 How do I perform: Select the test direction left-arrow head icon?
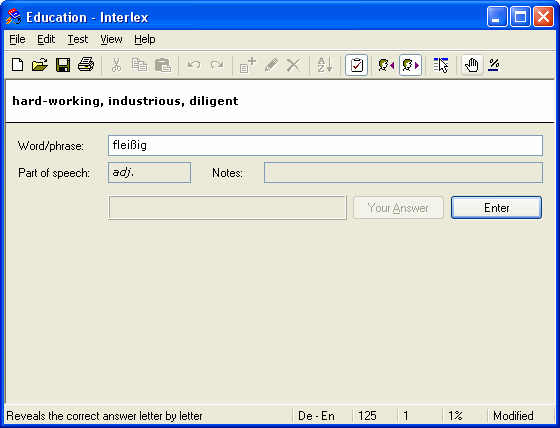(386, 65)
